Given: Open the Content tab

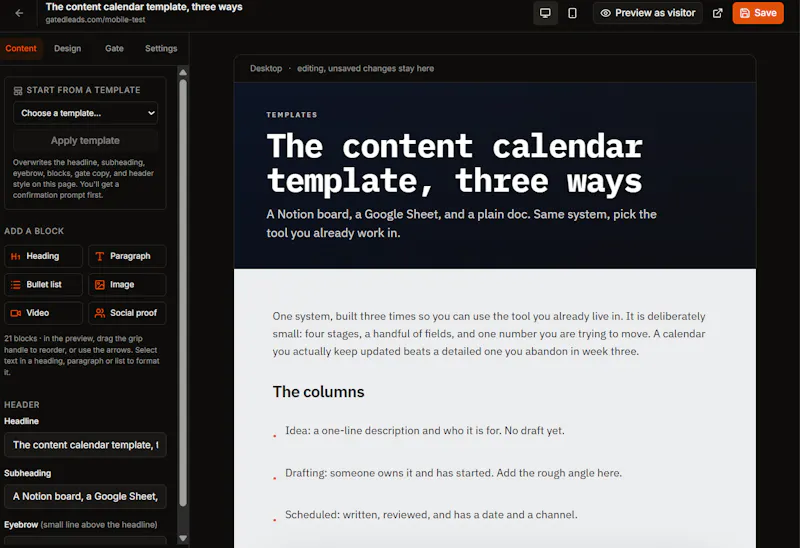Looking at the screenshot, I should [21, 48].
